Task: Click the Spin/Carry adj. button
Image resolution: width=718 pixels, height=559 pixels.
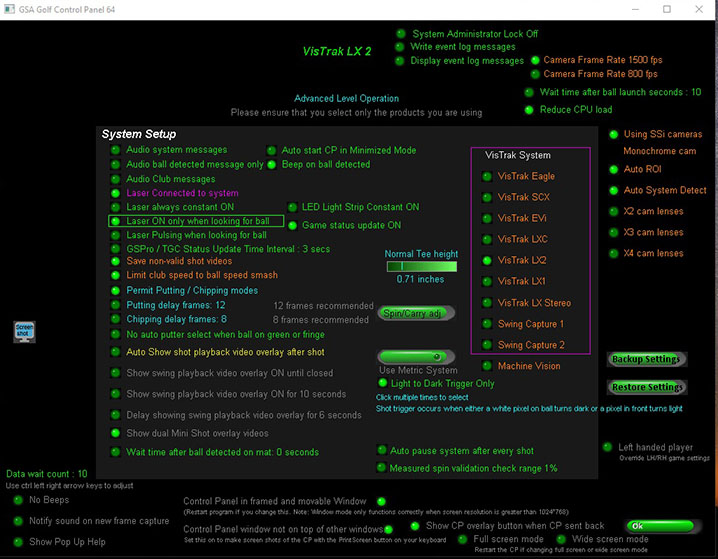Action: [x=415, y=313]
